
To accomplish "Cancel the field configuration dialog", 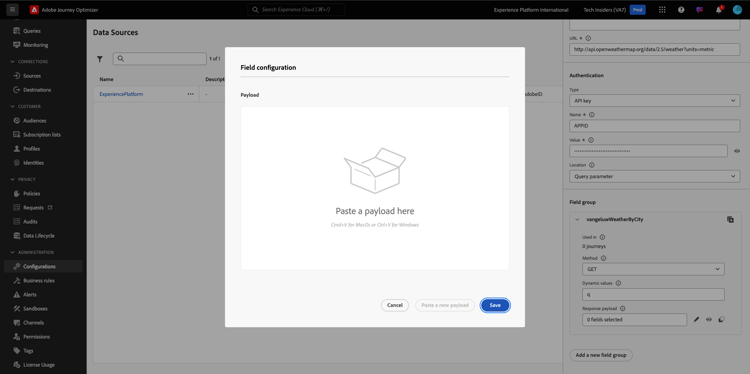I will click(x=395, y=305).
